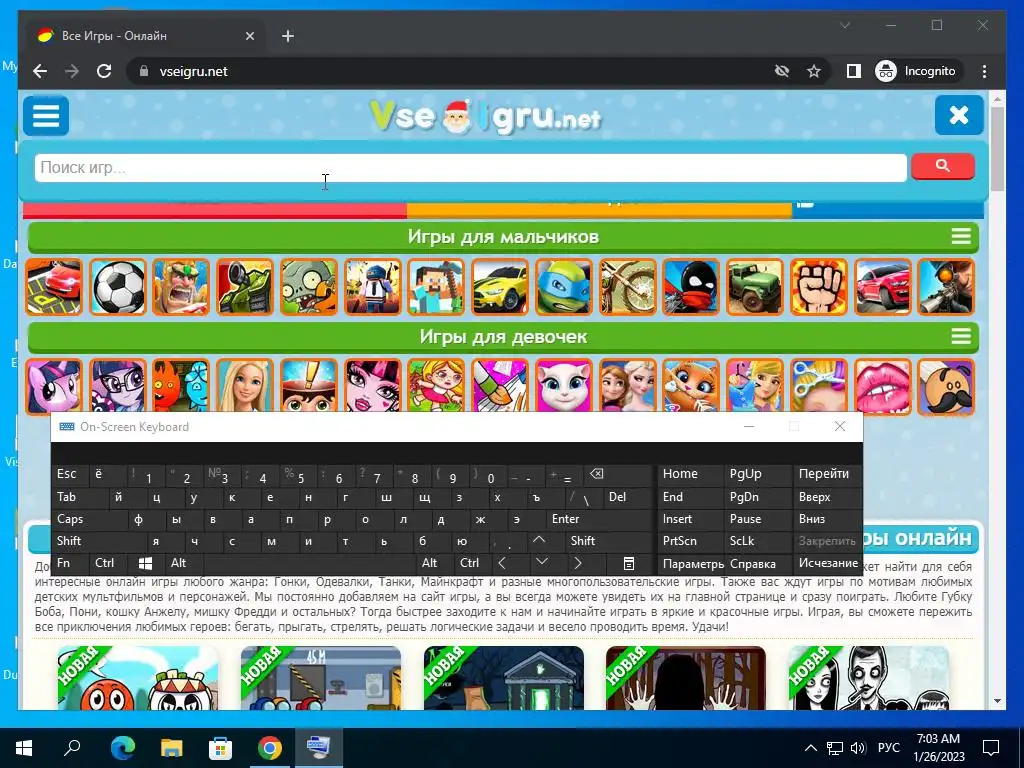
Task: Open the fist fighting game icon
Action: (818, 287)
